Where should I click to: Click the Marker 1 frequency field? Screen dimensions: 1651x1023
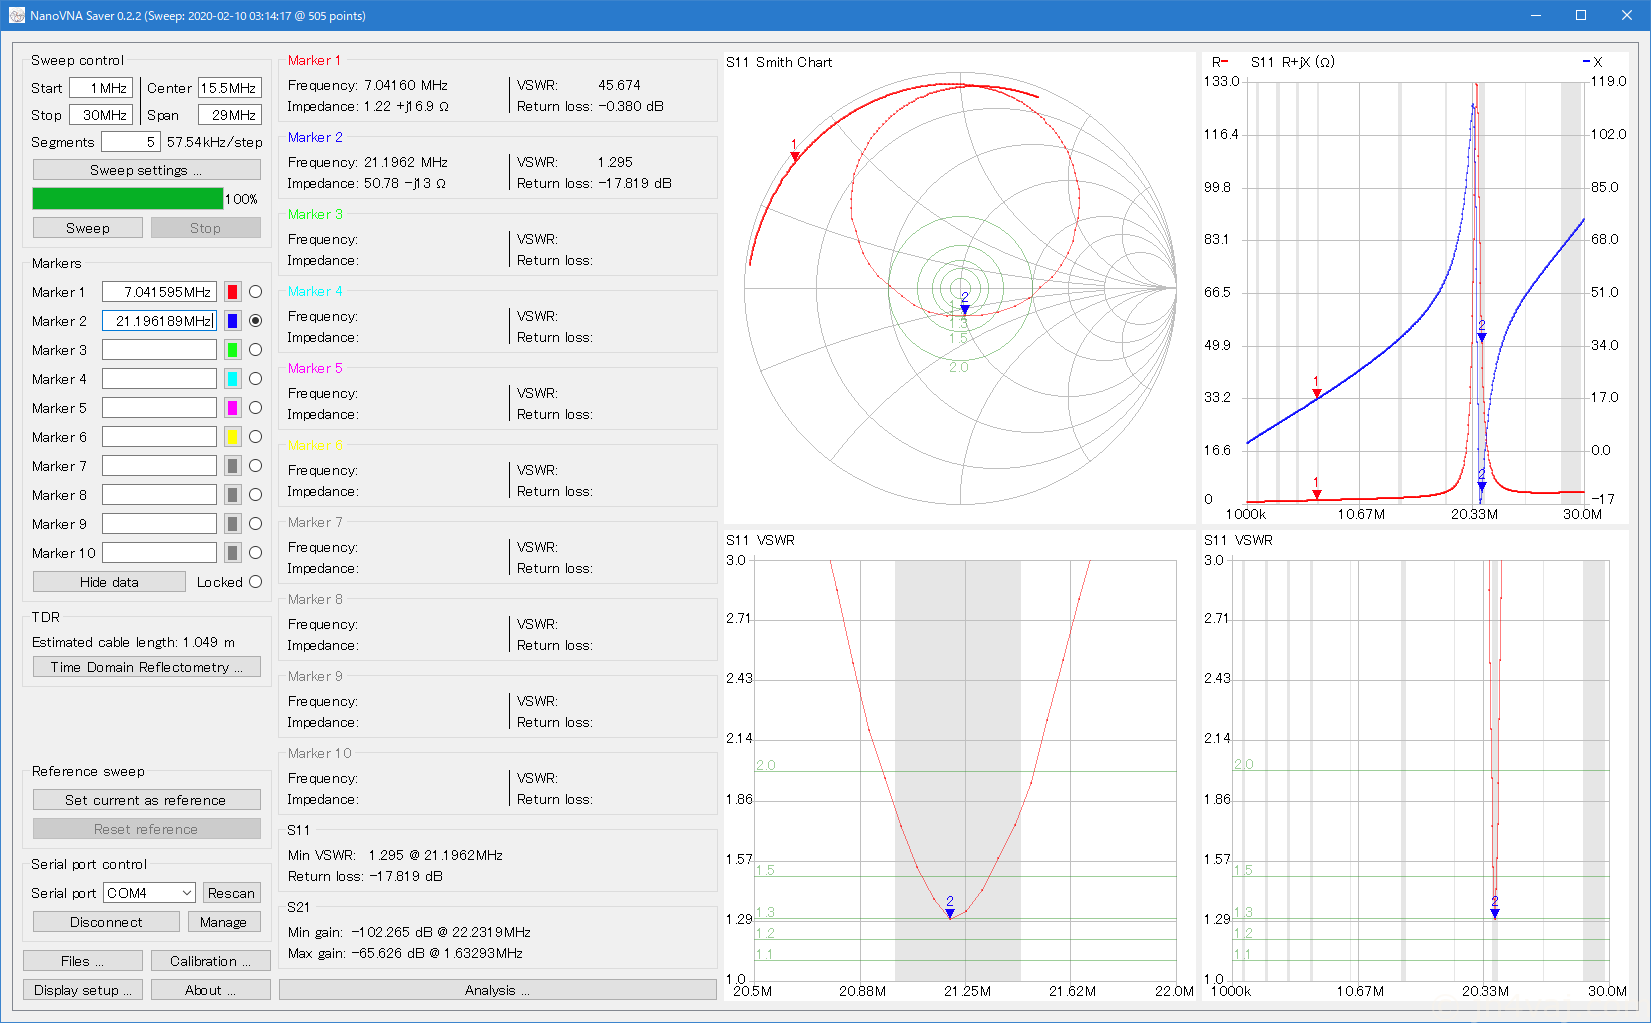pos(159,292)
